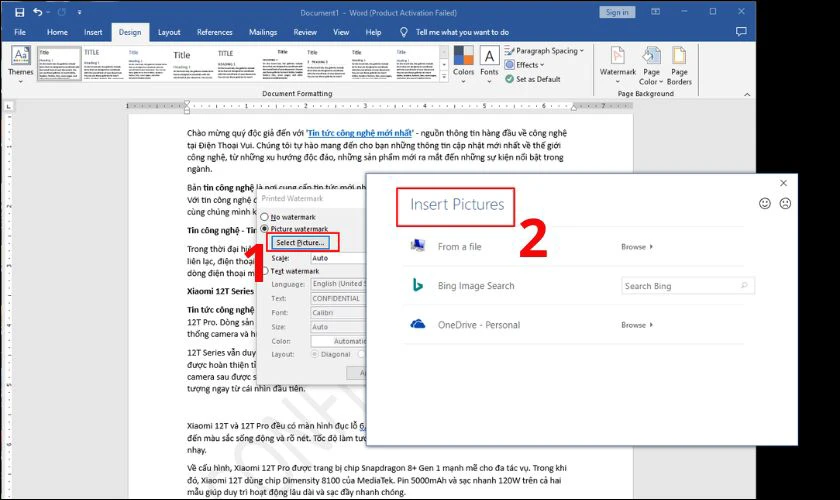Open Paragraph Spacing options

point(544,51)
